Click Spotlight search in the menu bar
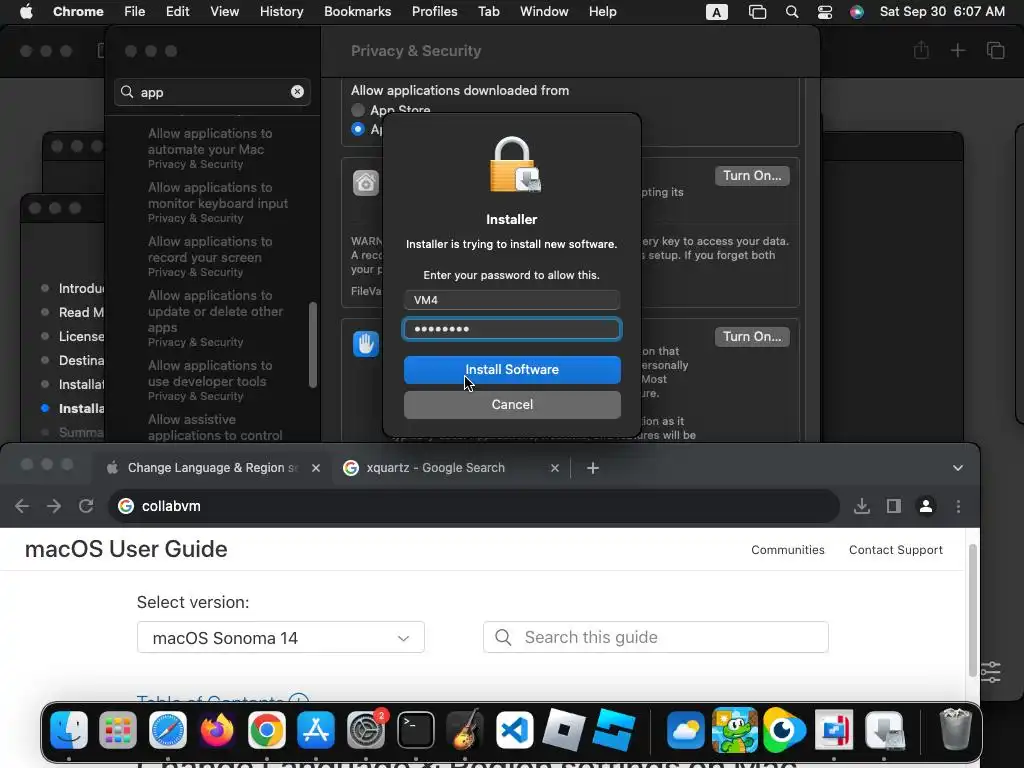The image size is (1024, 768). (x=792, y=12)
